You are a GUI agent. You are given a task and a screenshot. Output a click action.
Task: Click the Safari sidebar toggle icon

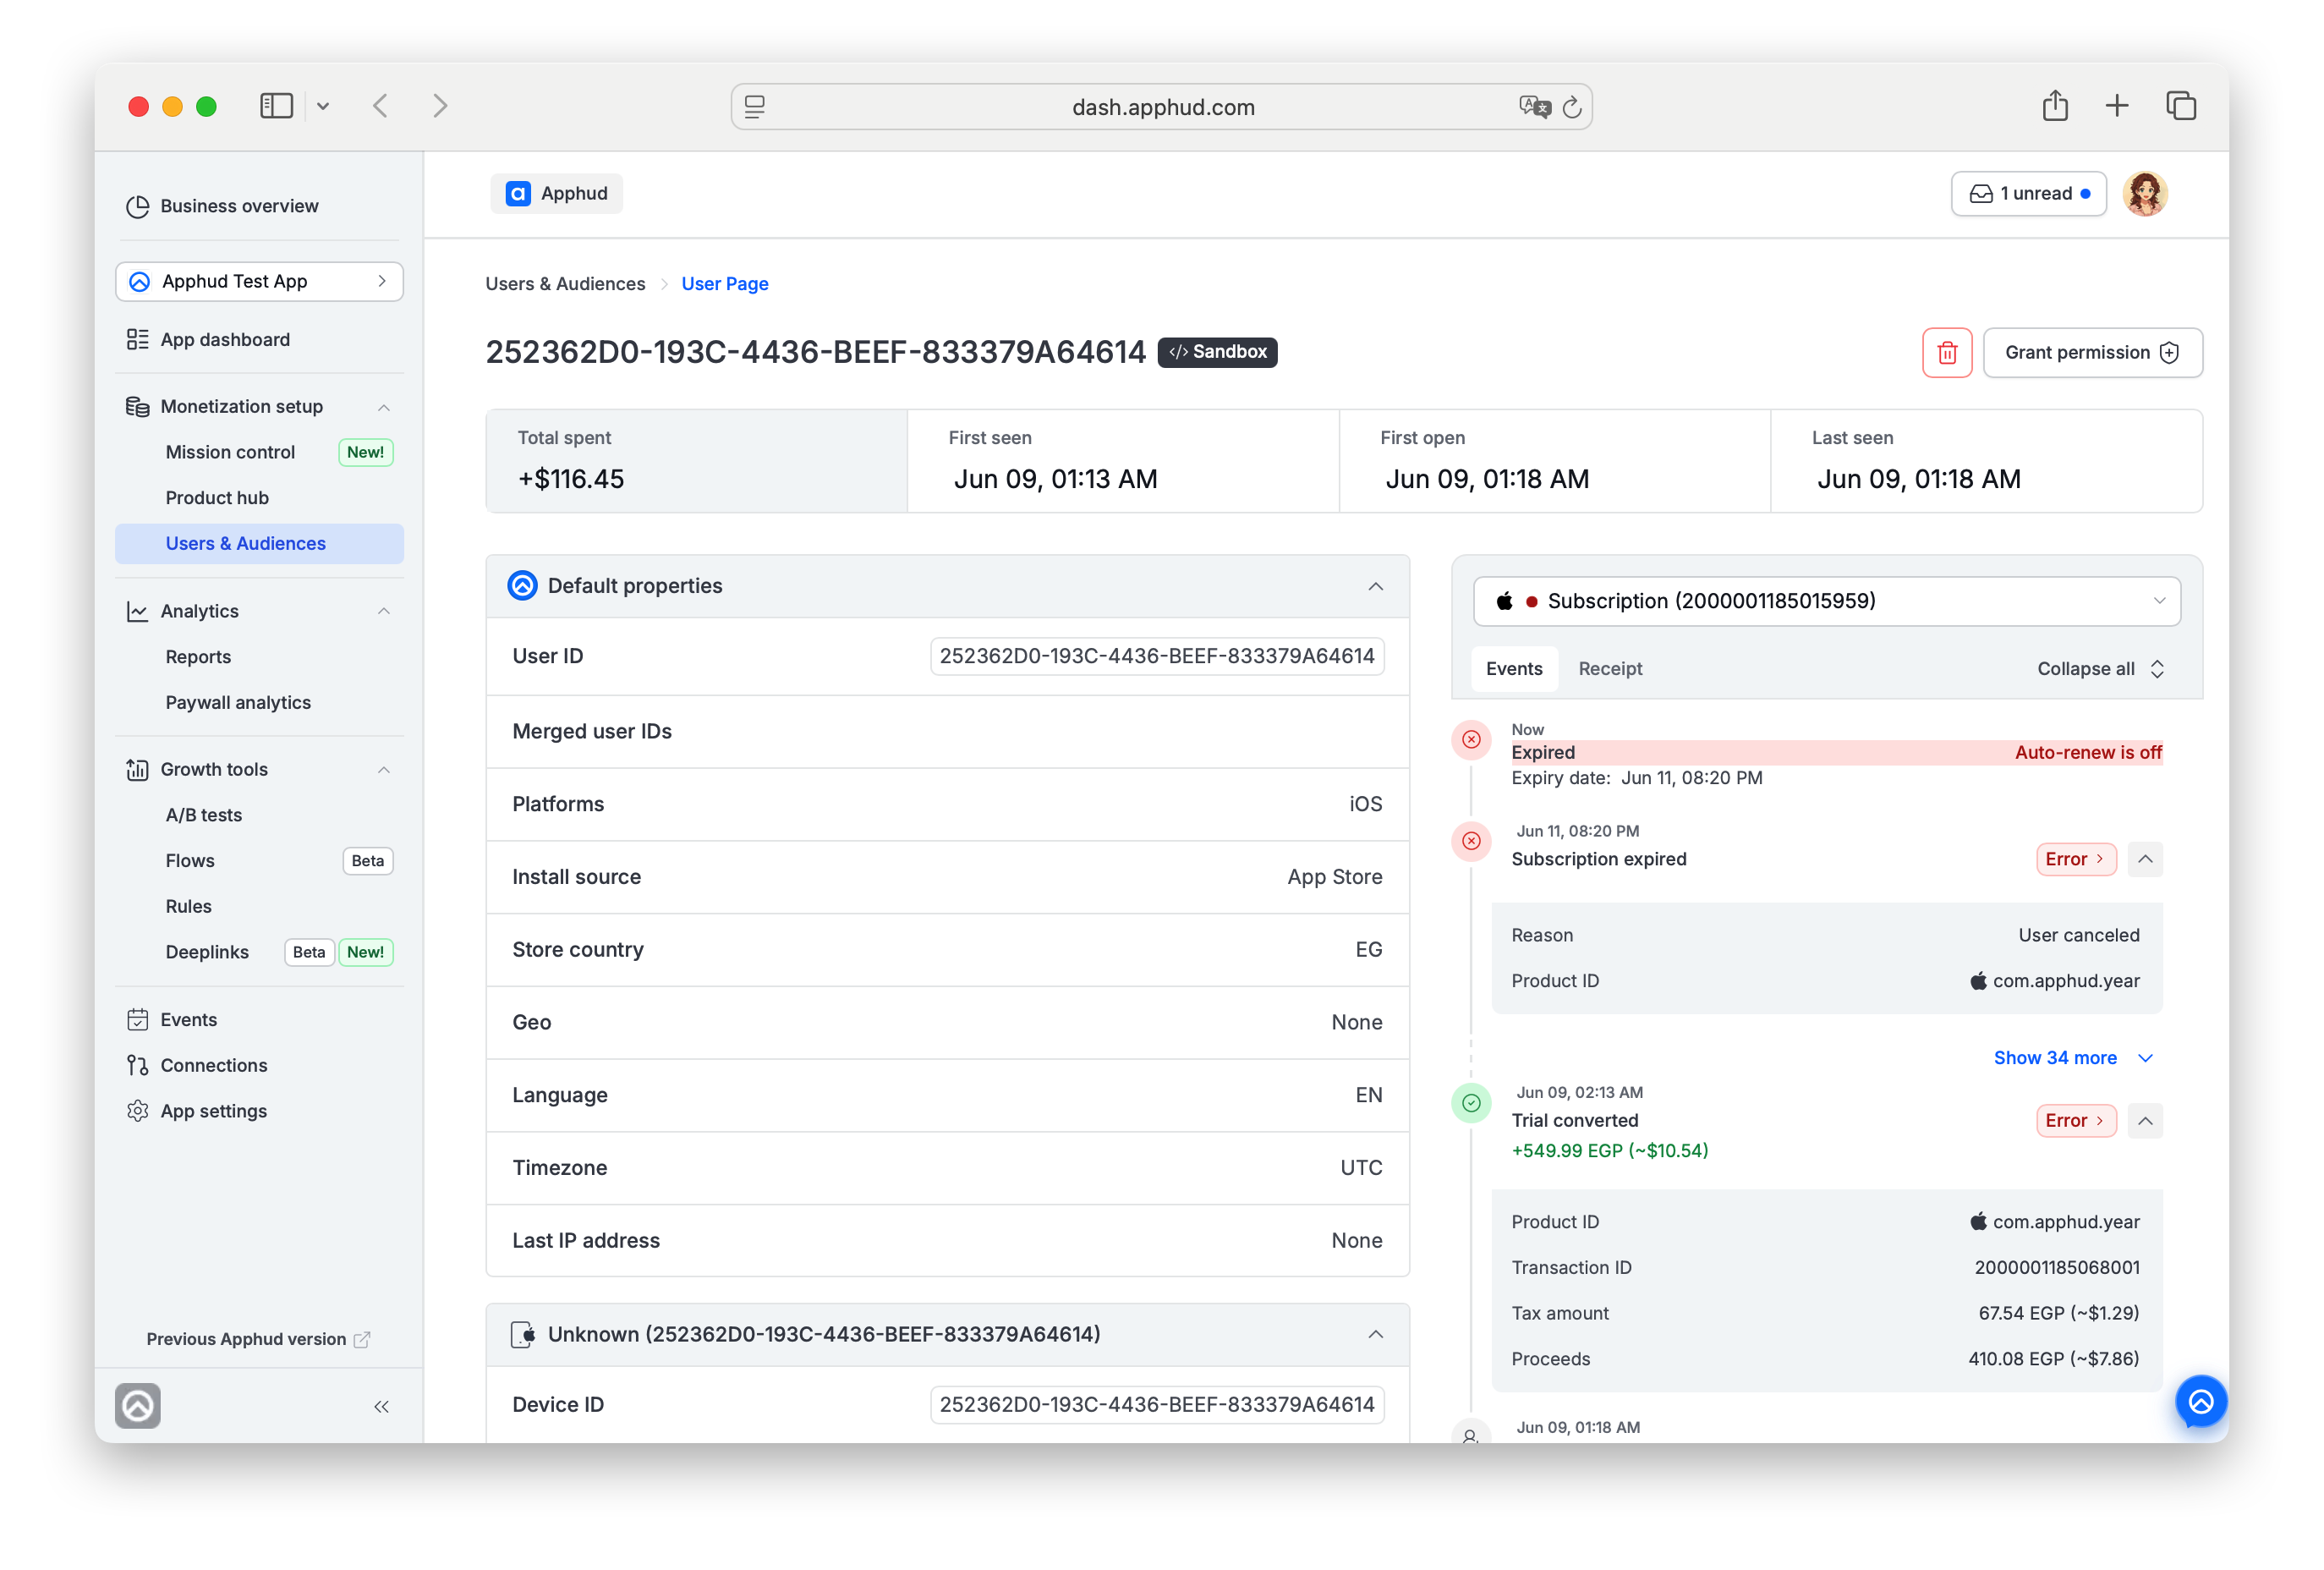[276, 106]
